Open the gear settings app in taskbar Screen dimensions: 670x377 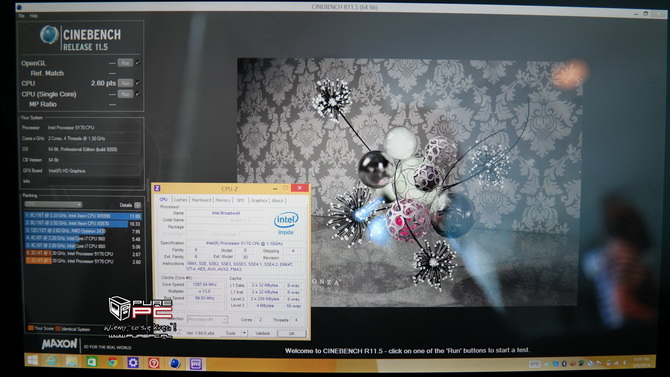click(x=133, y=363)
